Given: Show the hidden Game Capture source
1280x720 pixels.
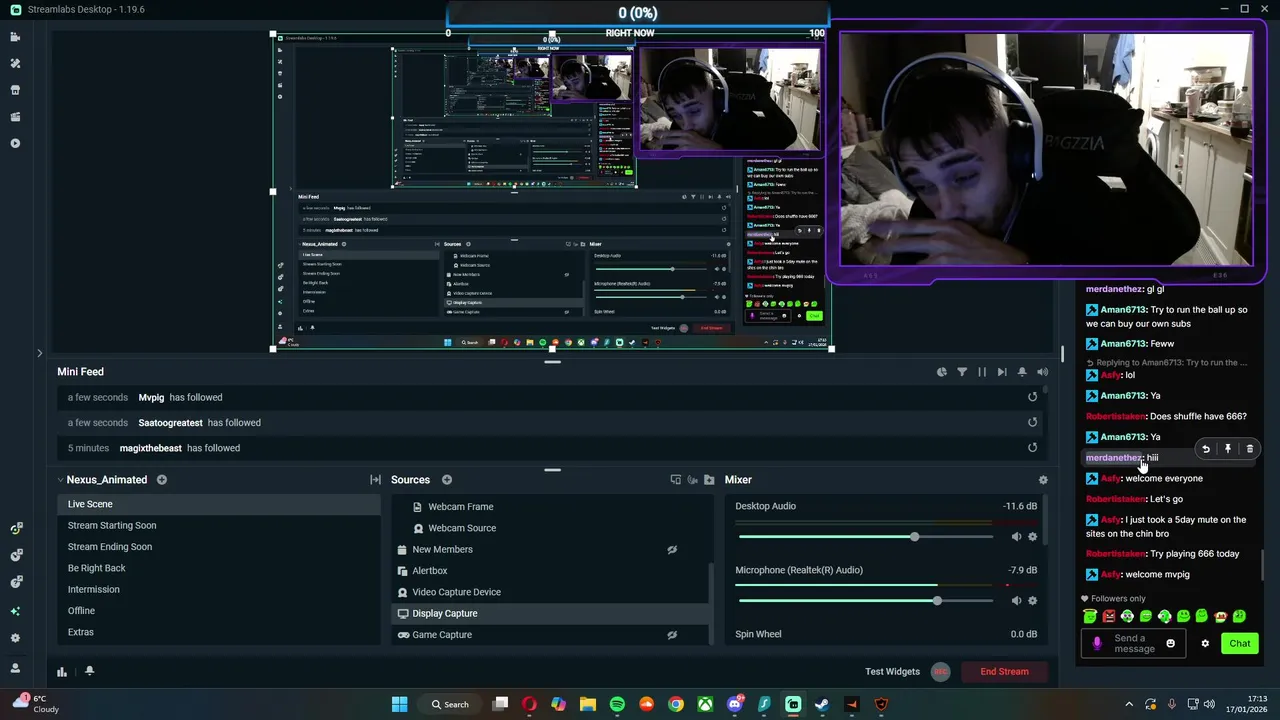Looking at the screenshot, I should (672, 635).
